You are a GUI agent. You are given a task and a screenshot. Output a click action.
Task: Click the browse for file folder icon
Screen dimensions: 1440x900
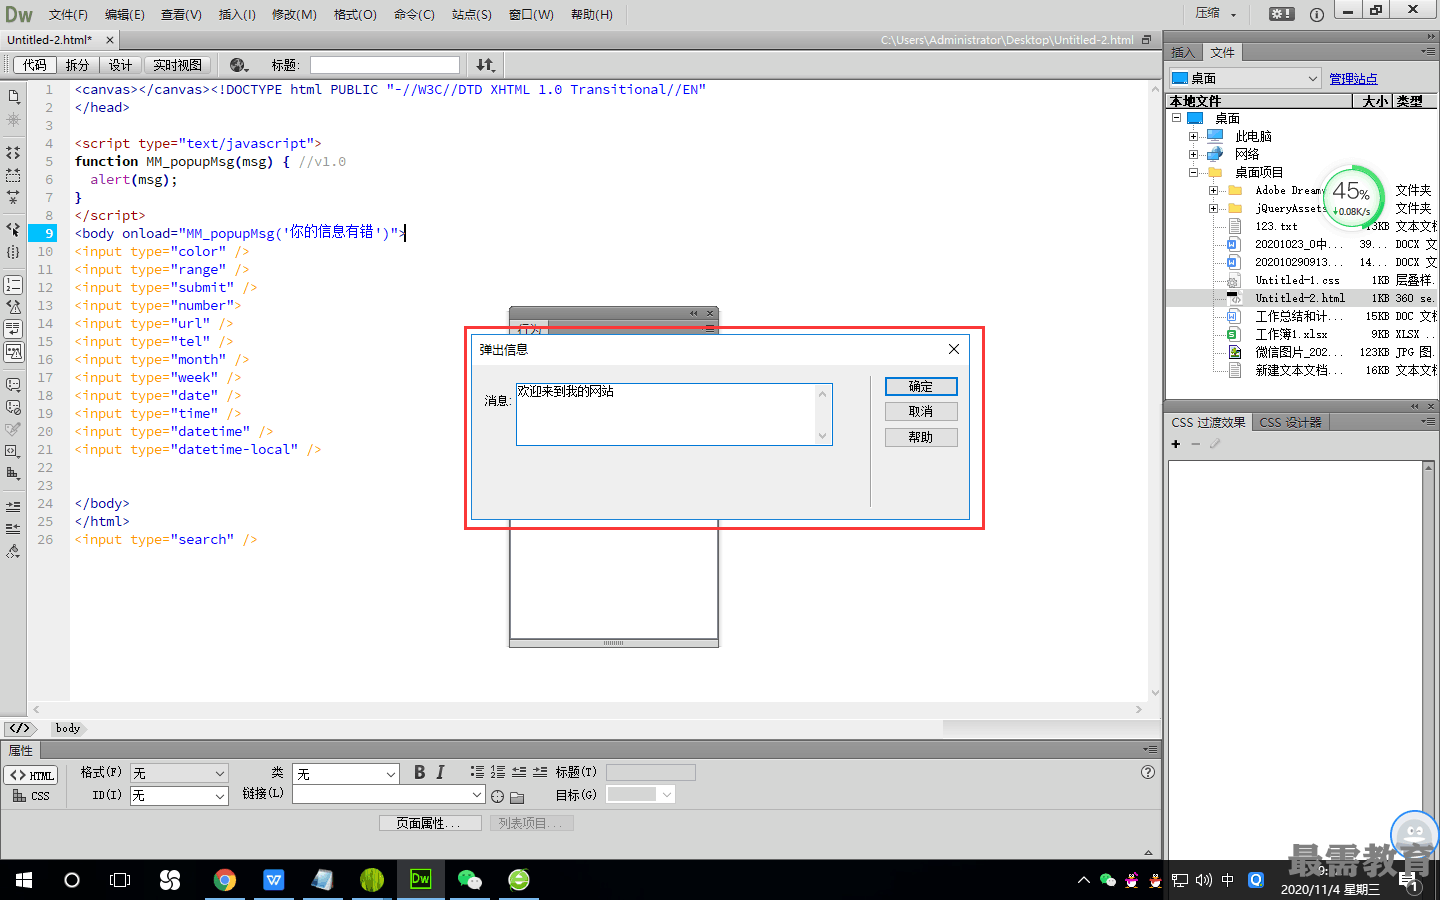pyautogui.click(x=517, y=797)
